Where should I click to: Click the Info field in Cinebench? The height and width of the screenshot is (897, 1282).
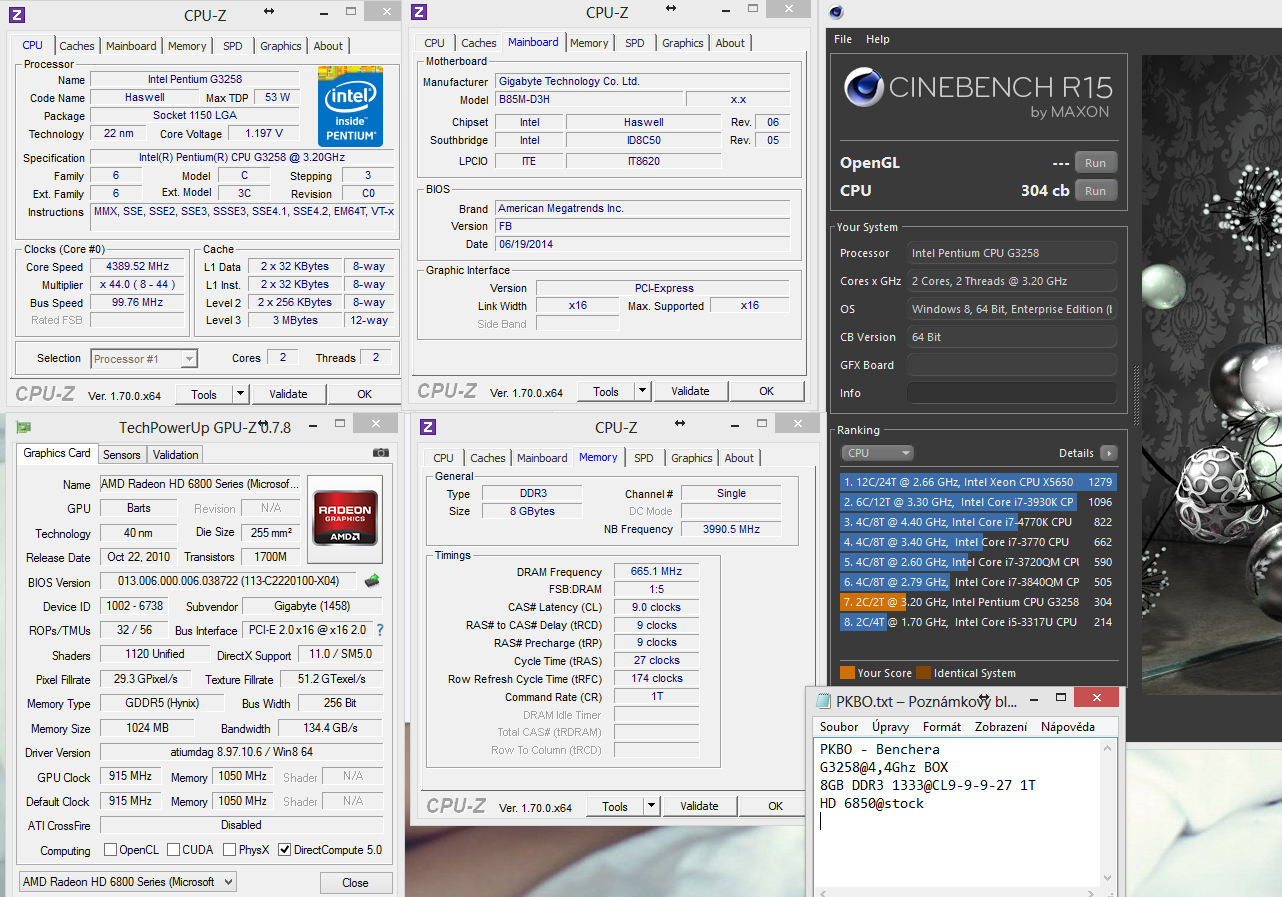1012,393
